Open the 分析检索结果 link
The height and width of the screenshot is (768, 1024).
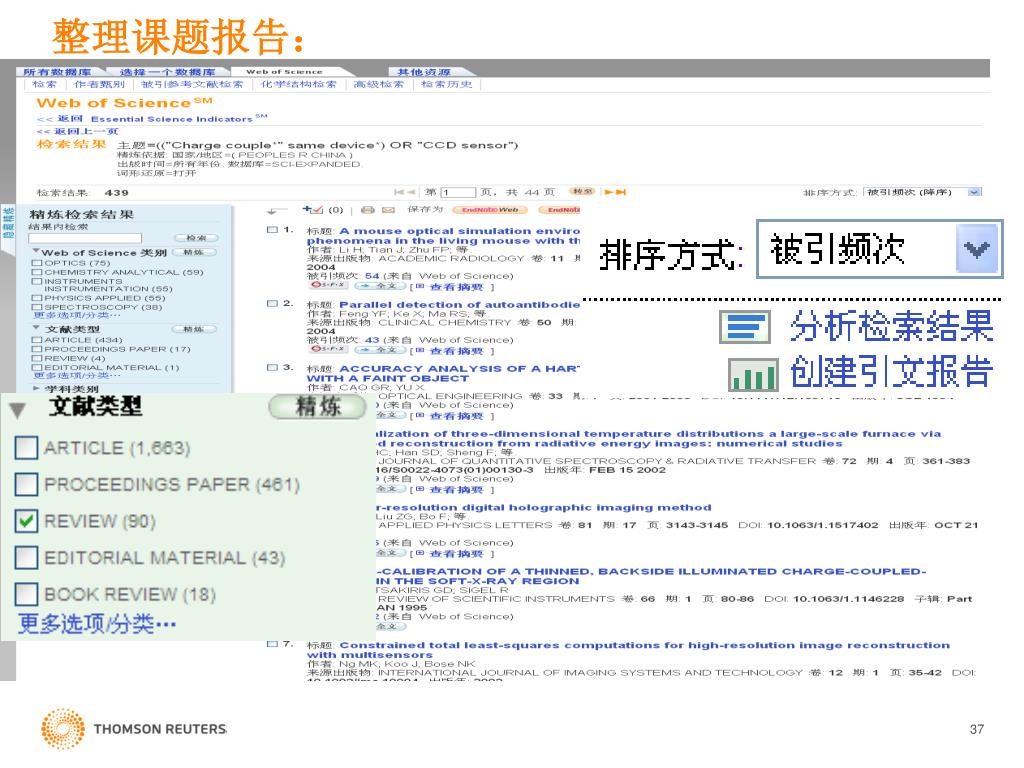click(x=891, y=327)
